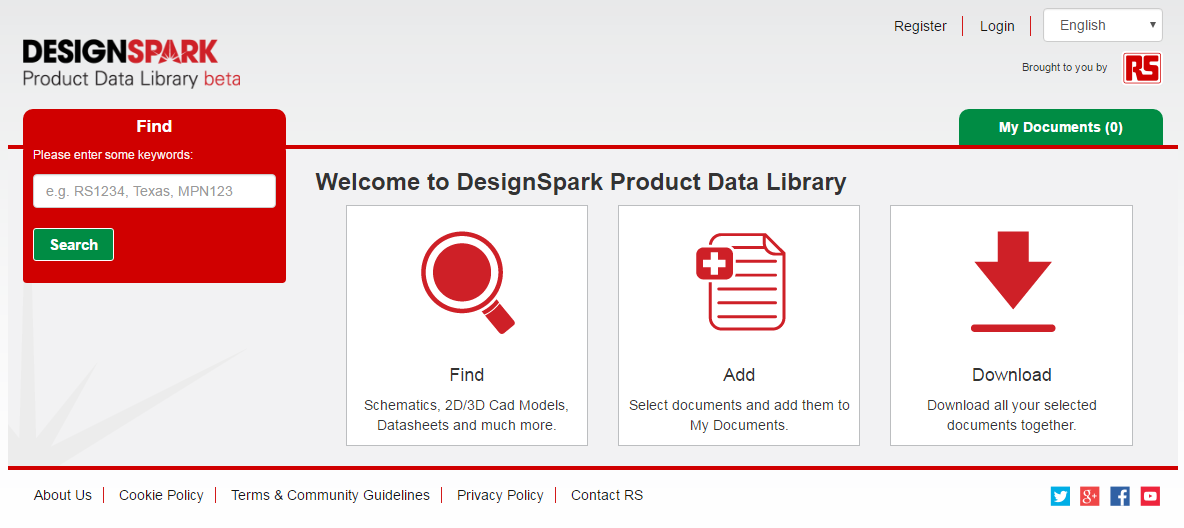Viewport: 1184px width, 528px height.
Task: Open the Cookie Policy link
Action: pyautogui.click(x=161, y=496)
